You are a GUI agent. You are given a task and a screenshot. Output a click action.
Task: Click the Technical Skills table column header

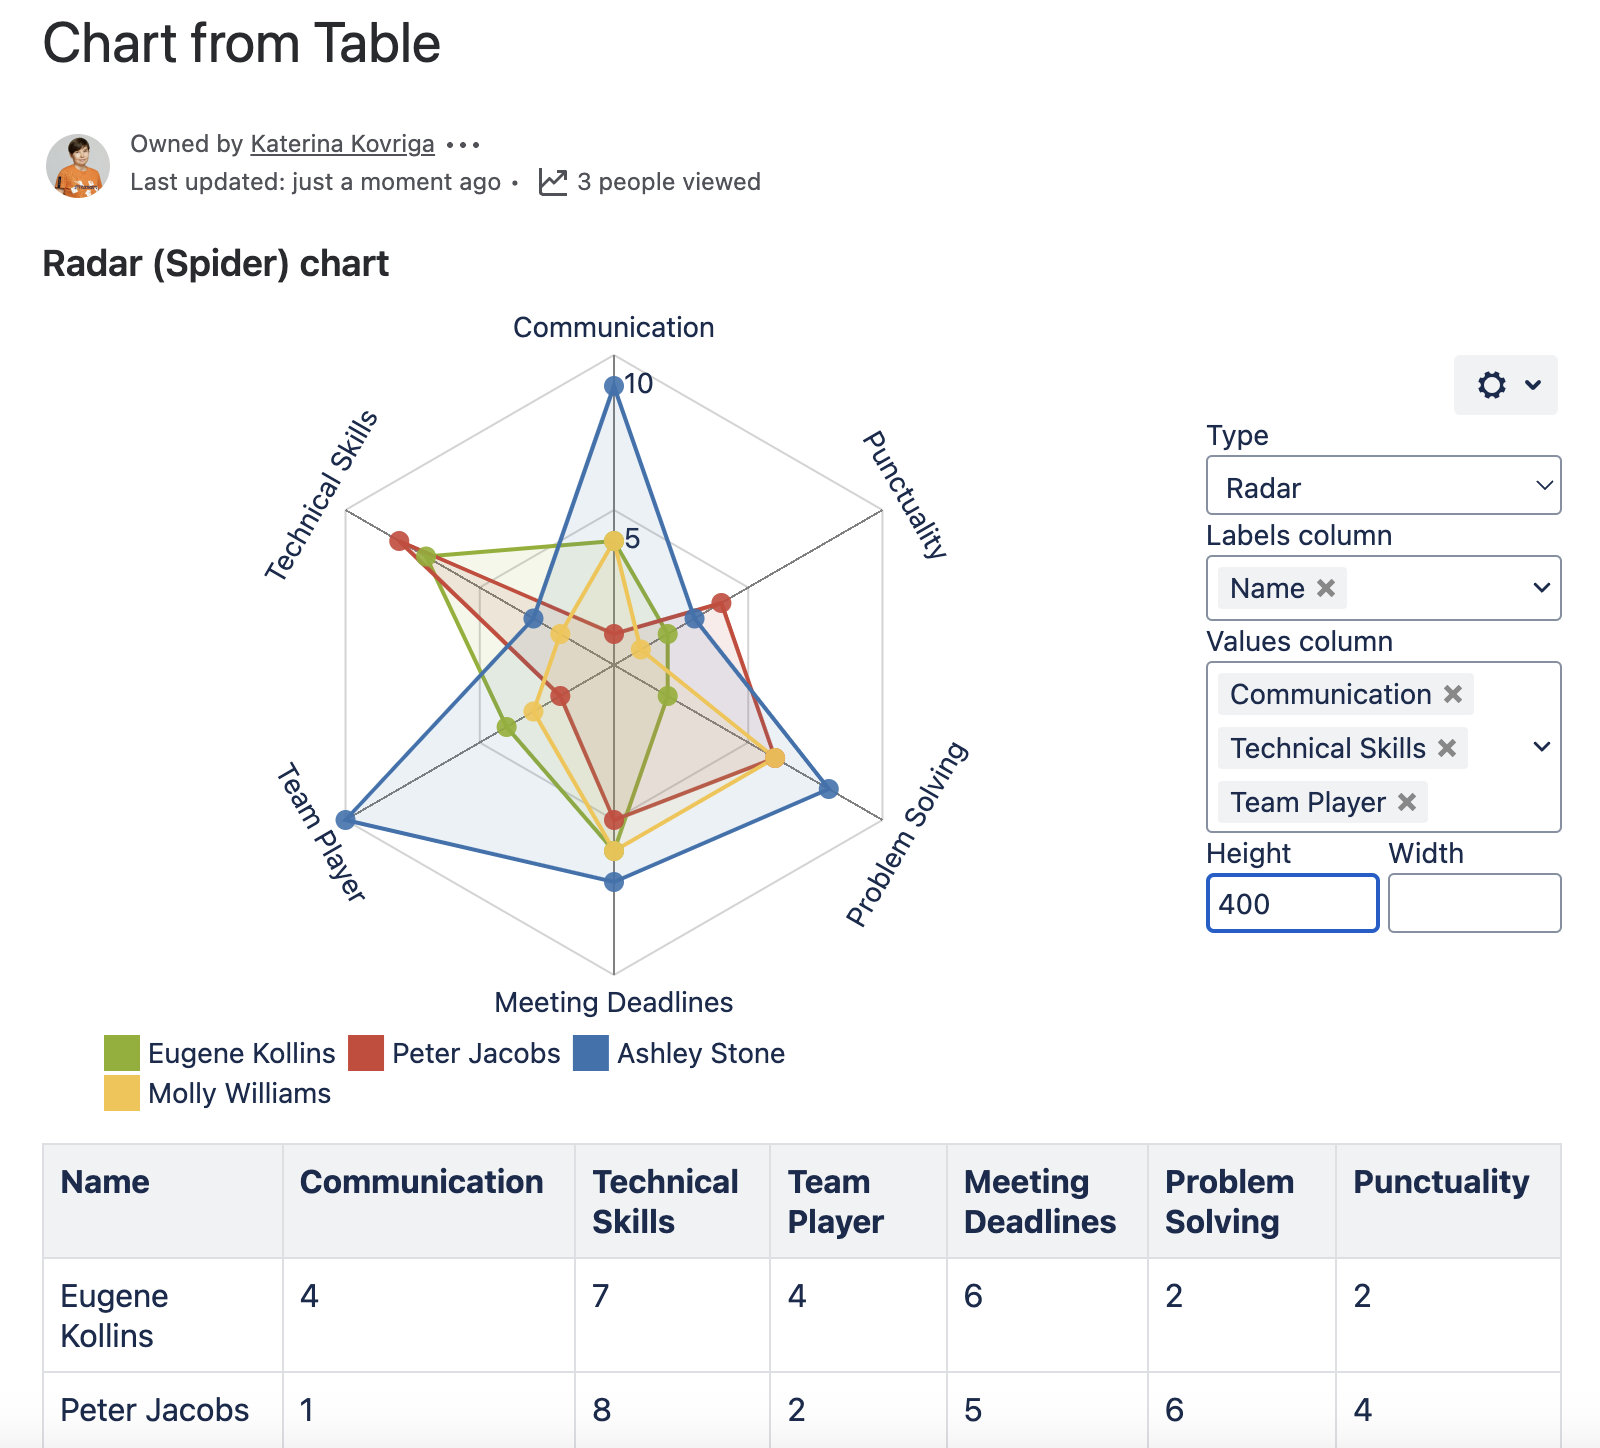(665, 1201)
